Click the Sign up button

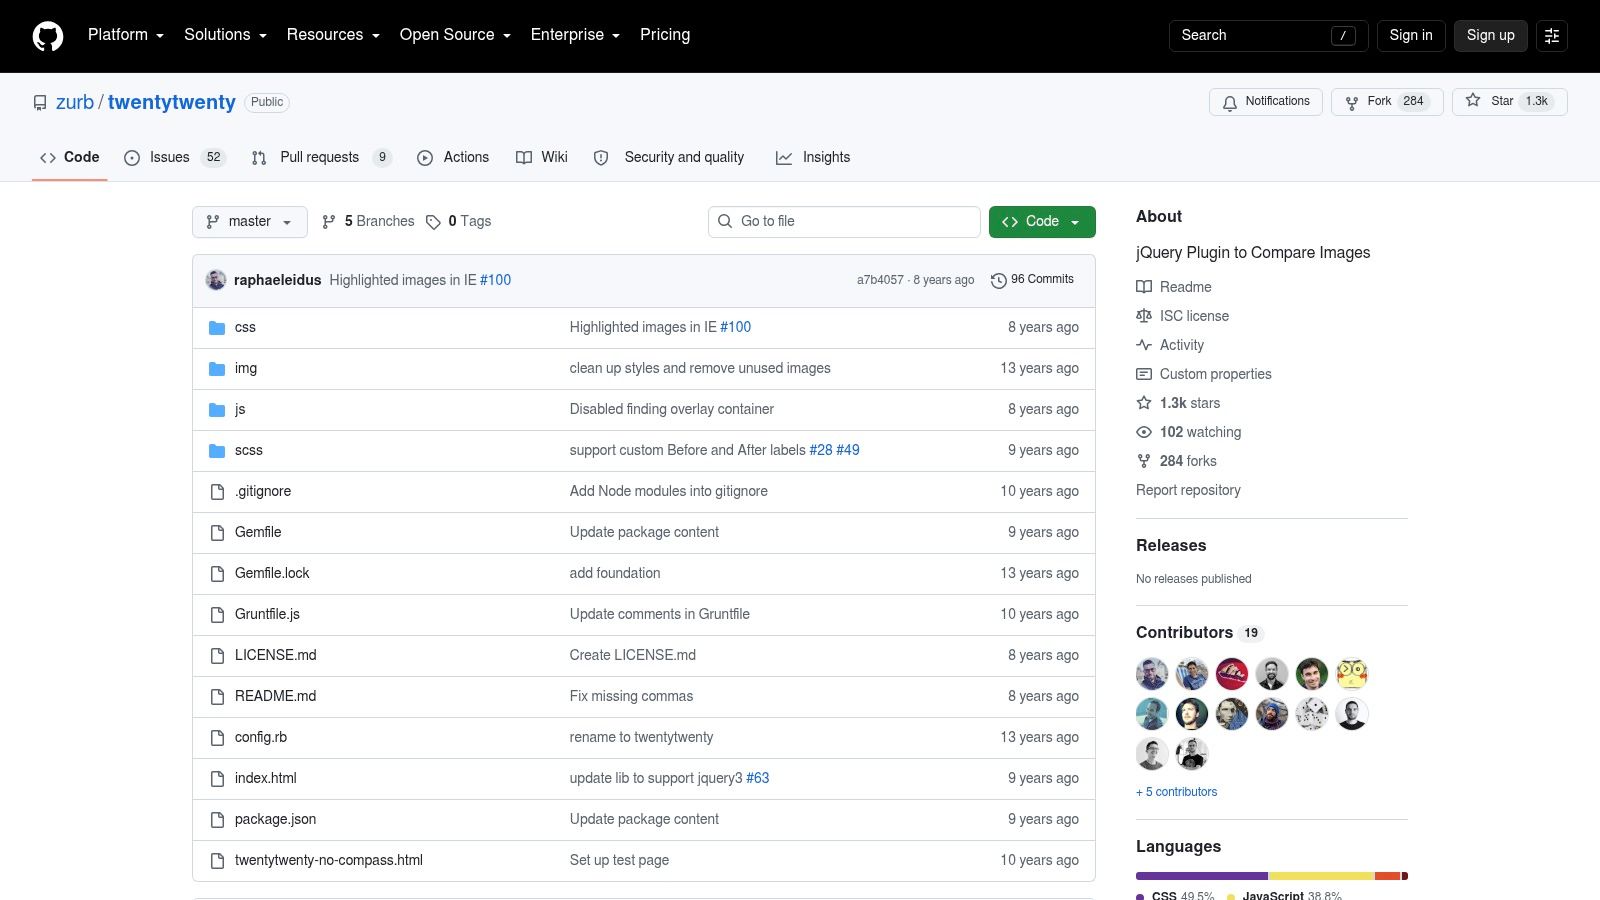(1491, 36)
